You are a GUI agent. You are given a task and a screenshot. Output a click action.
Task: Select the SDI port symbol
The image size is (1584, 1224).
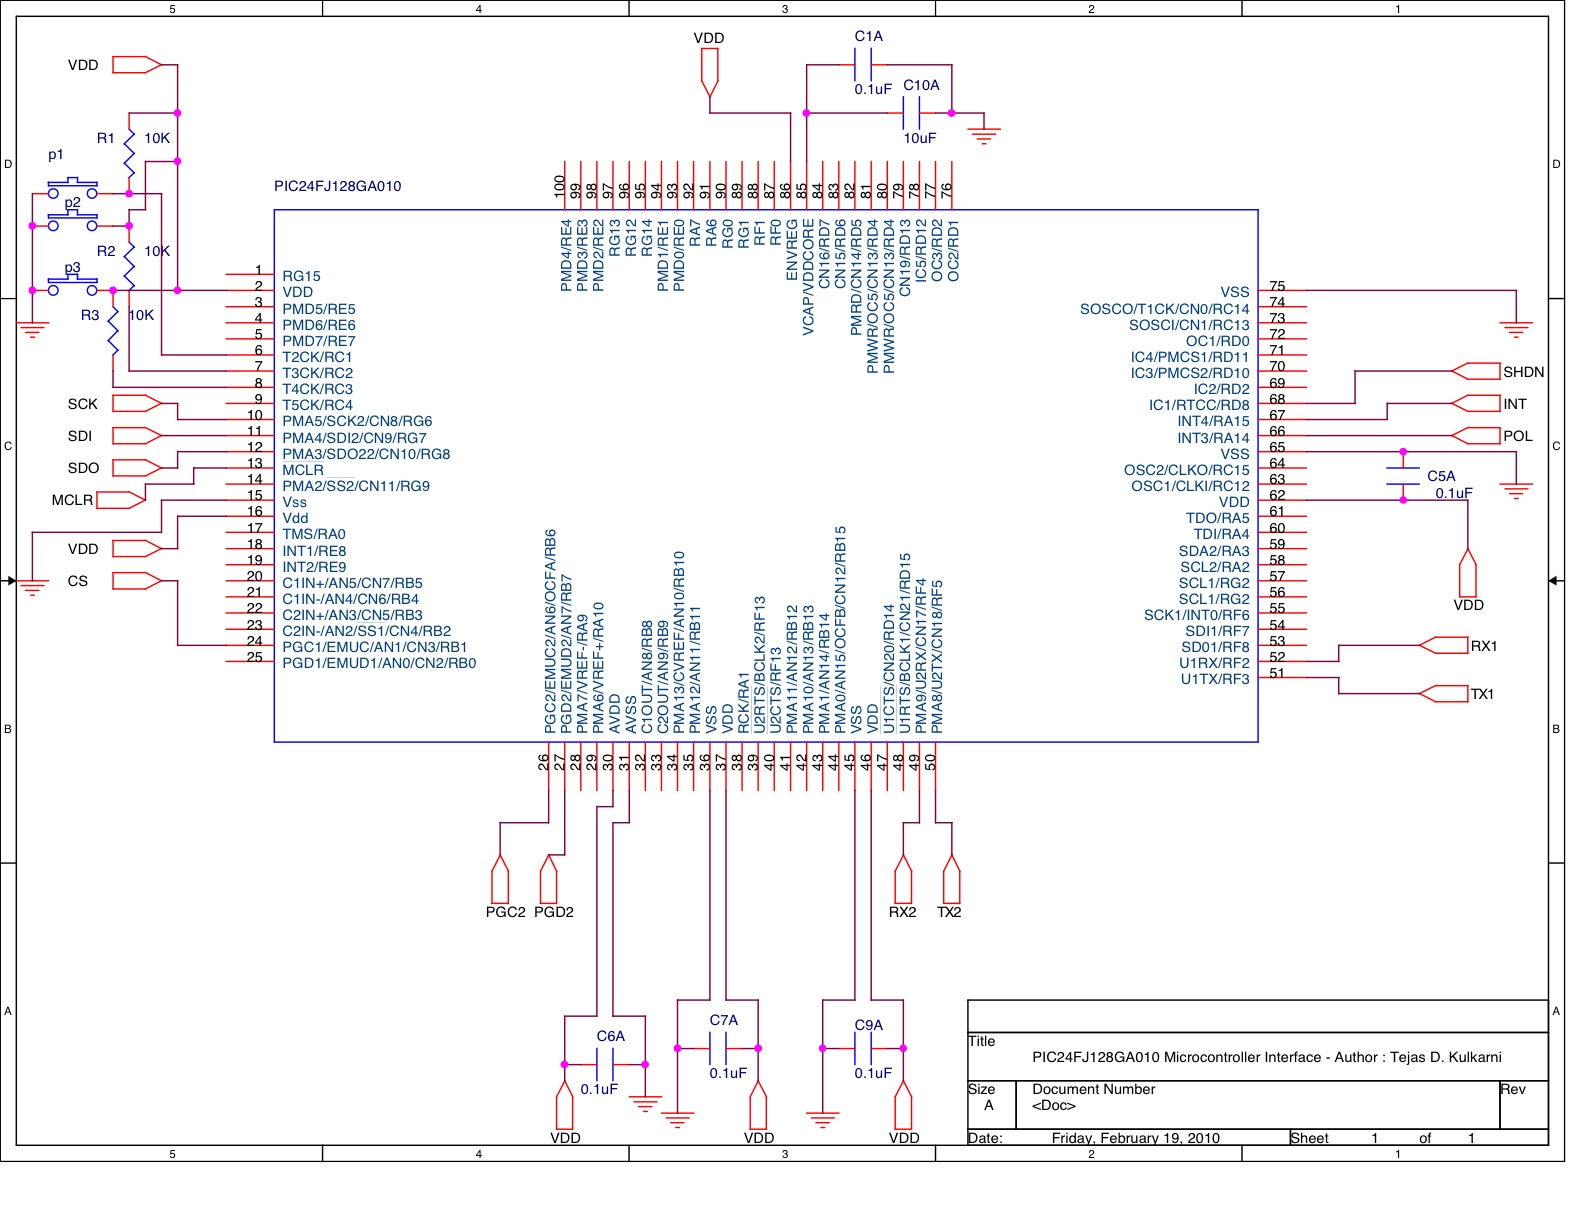[137, 436]
